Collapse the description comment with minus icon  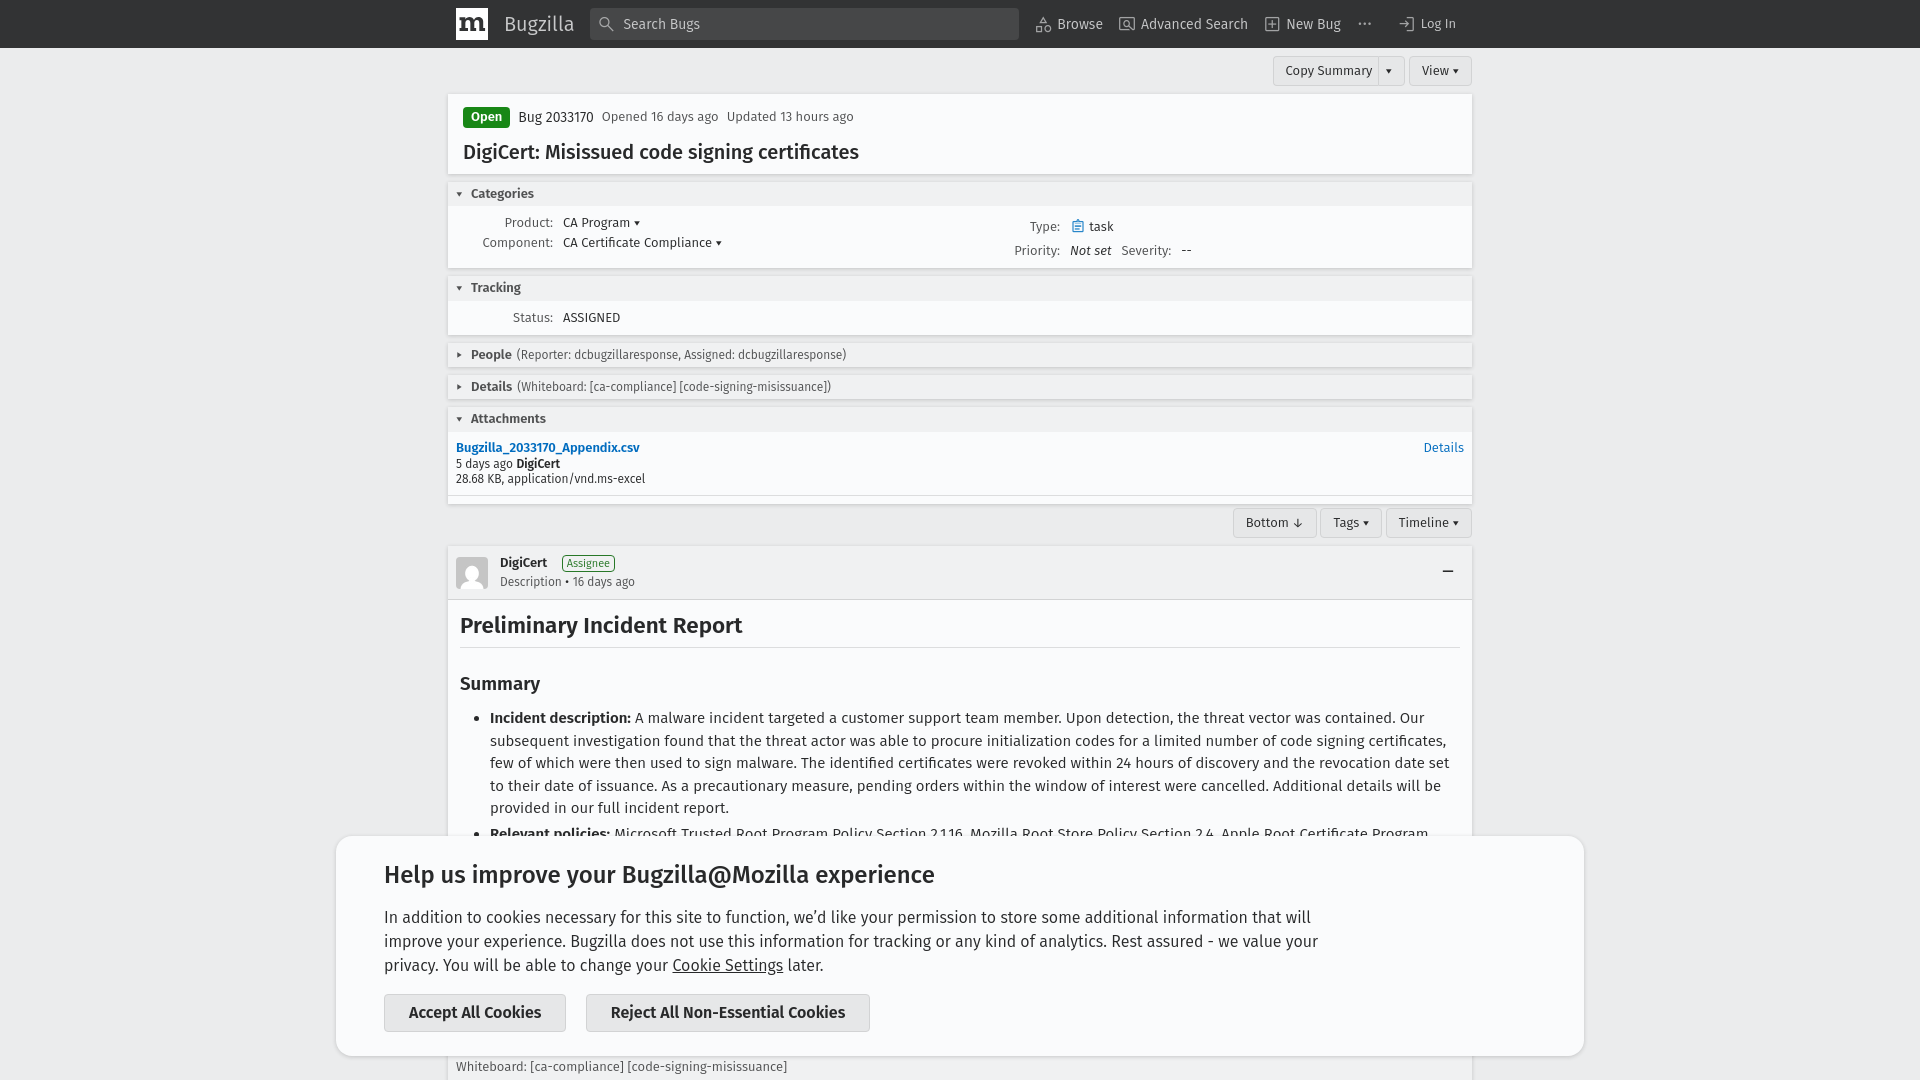(1447, 571)
